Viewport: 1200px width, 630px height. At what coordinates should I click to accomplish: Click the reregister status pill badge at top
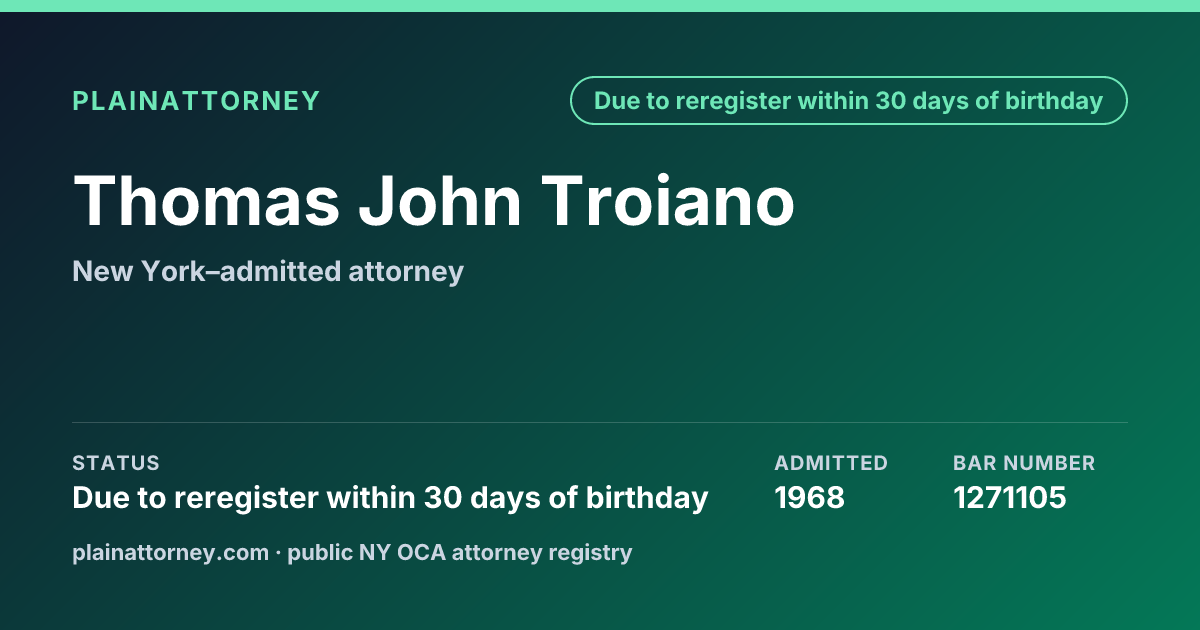tap(849, 101)
